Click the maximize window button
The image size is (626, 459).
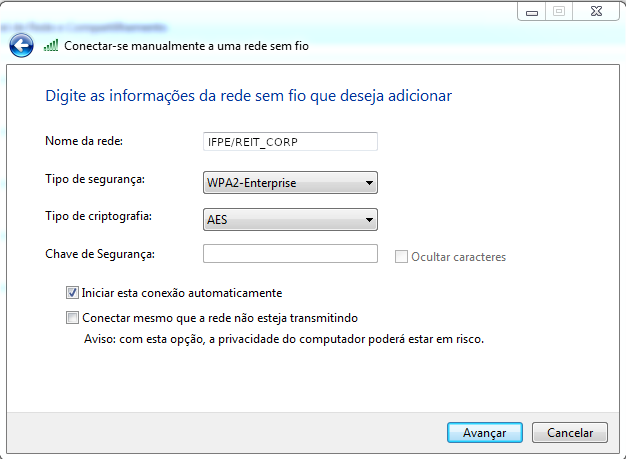(558, 11)
